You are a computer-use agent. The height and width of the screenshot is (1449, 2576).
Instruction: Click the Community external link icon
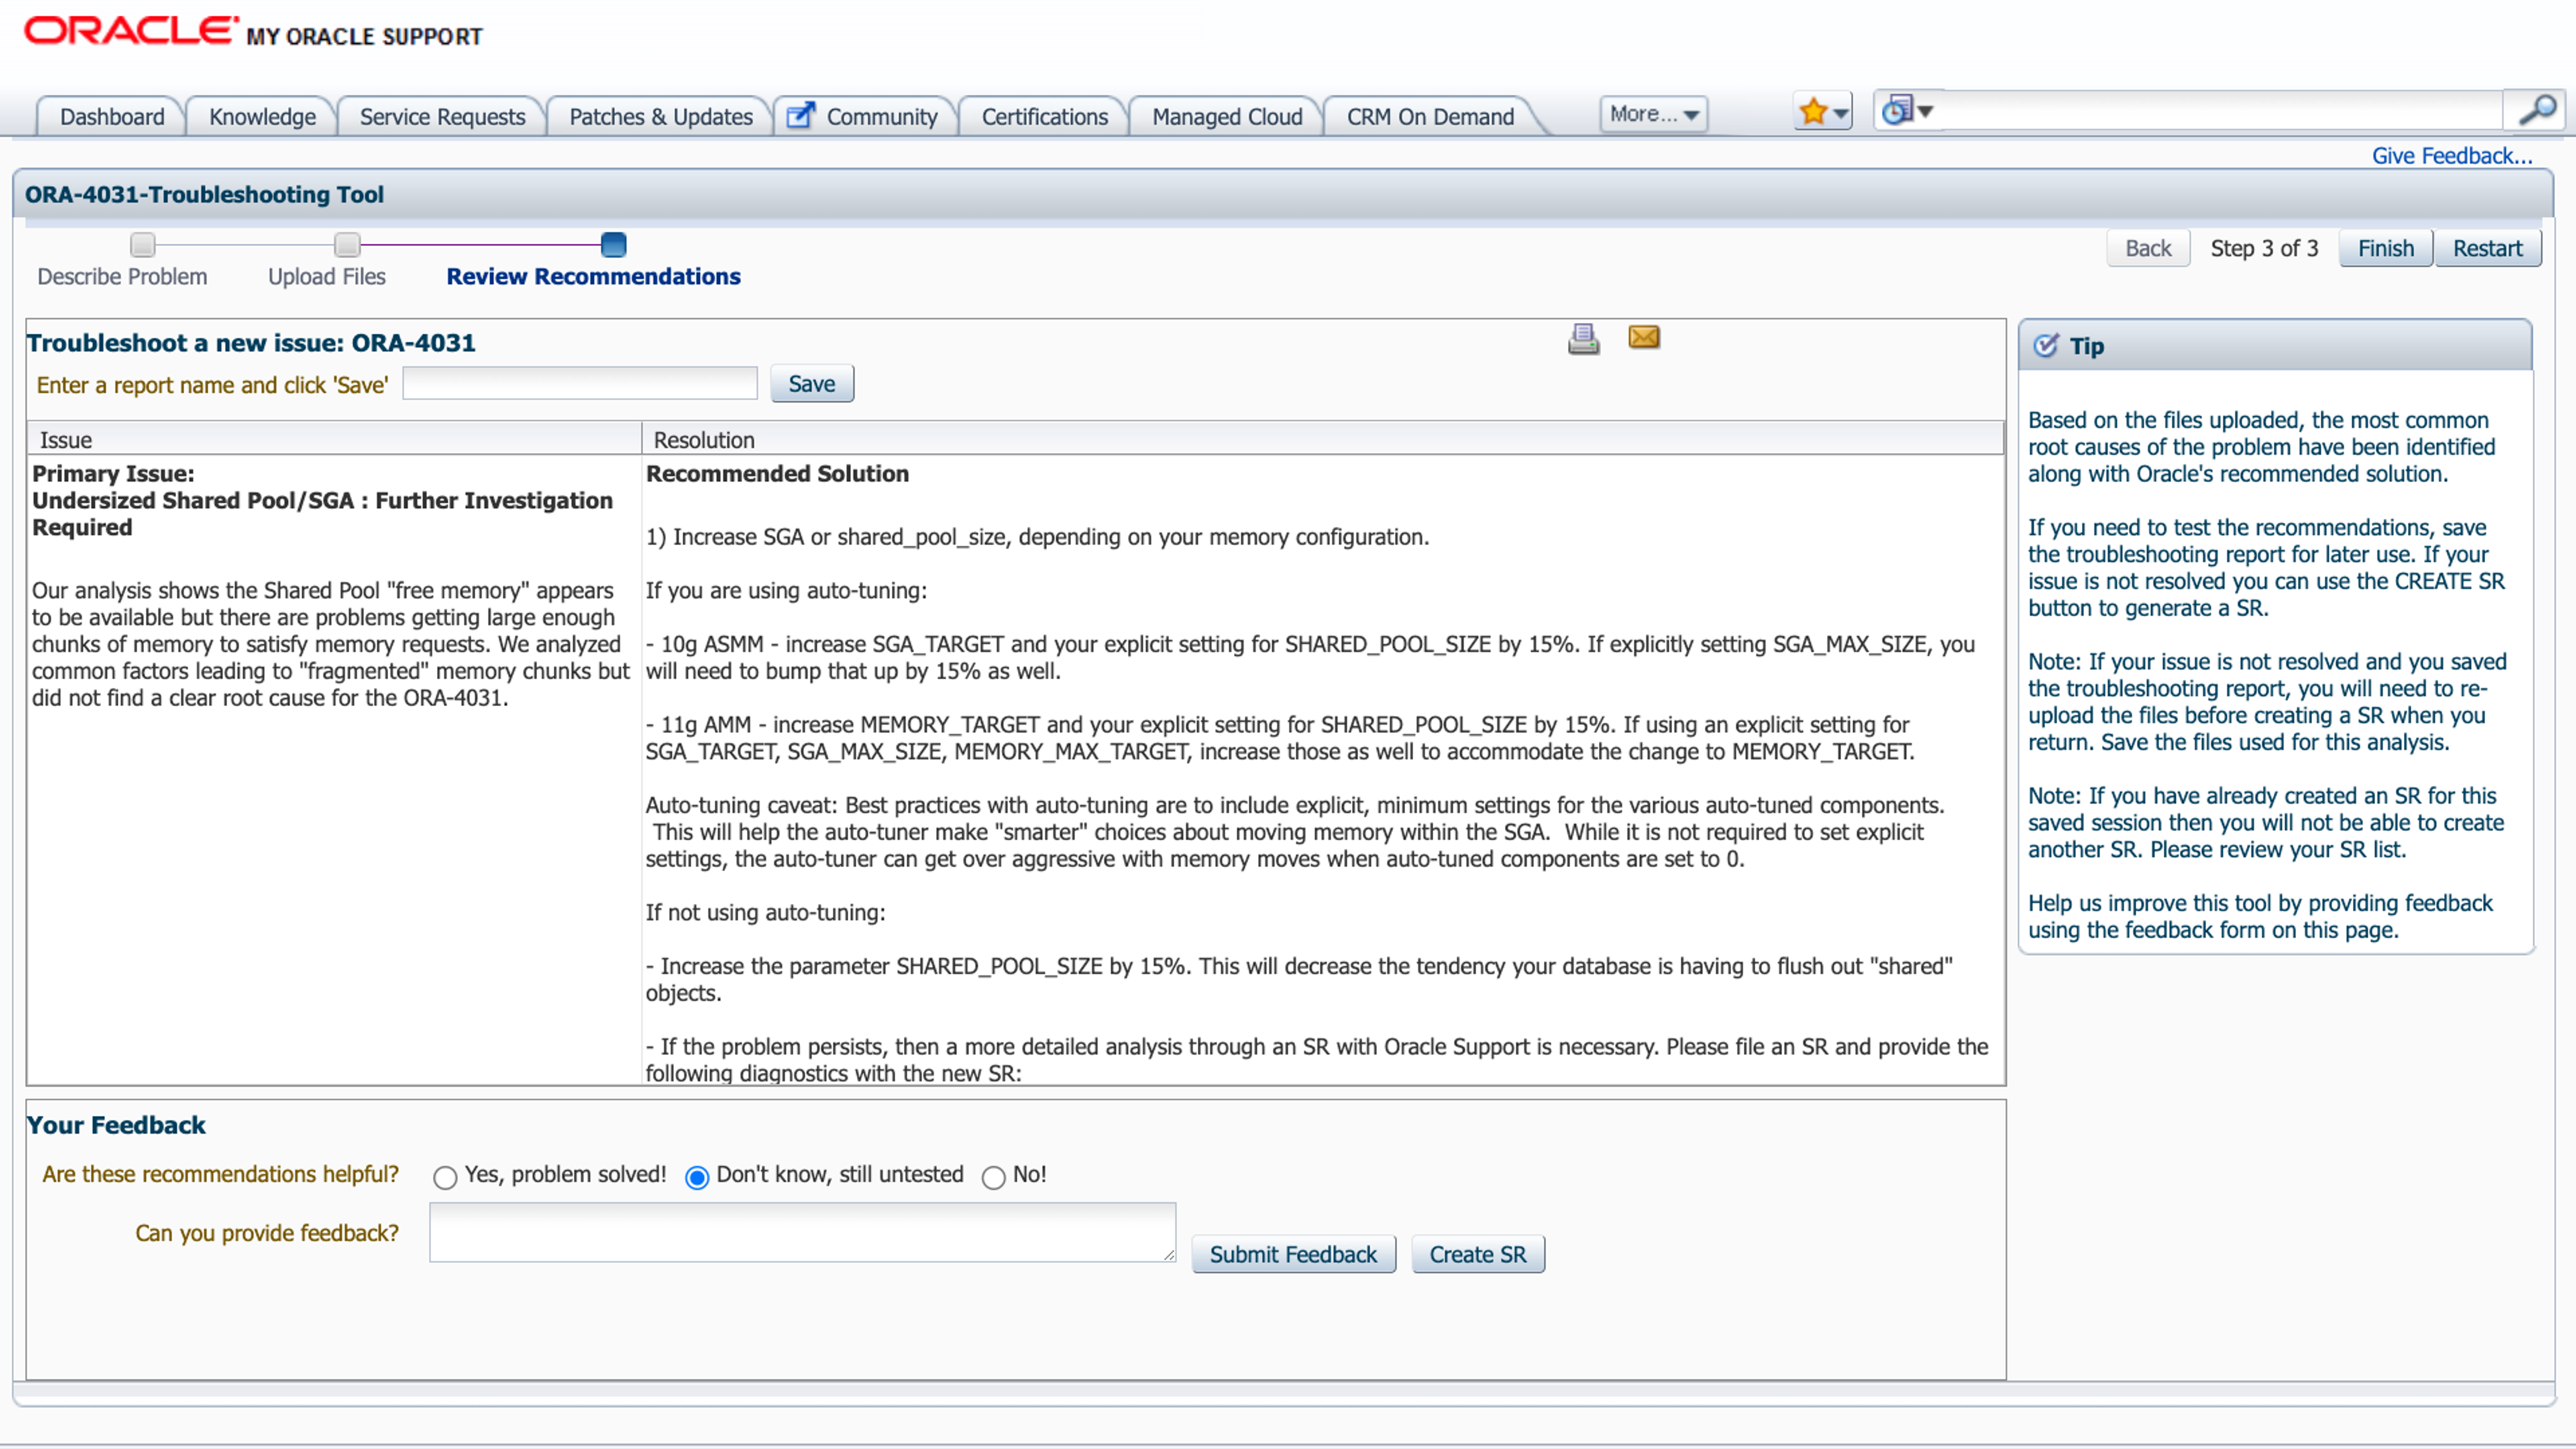pyautogui.click(x=800, y=116)
